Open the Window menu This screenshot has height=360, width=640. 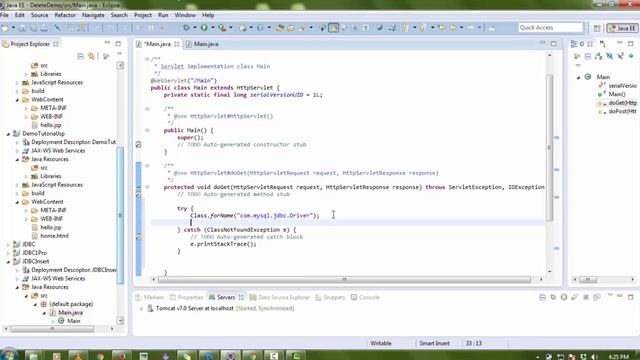click(185, 15)
